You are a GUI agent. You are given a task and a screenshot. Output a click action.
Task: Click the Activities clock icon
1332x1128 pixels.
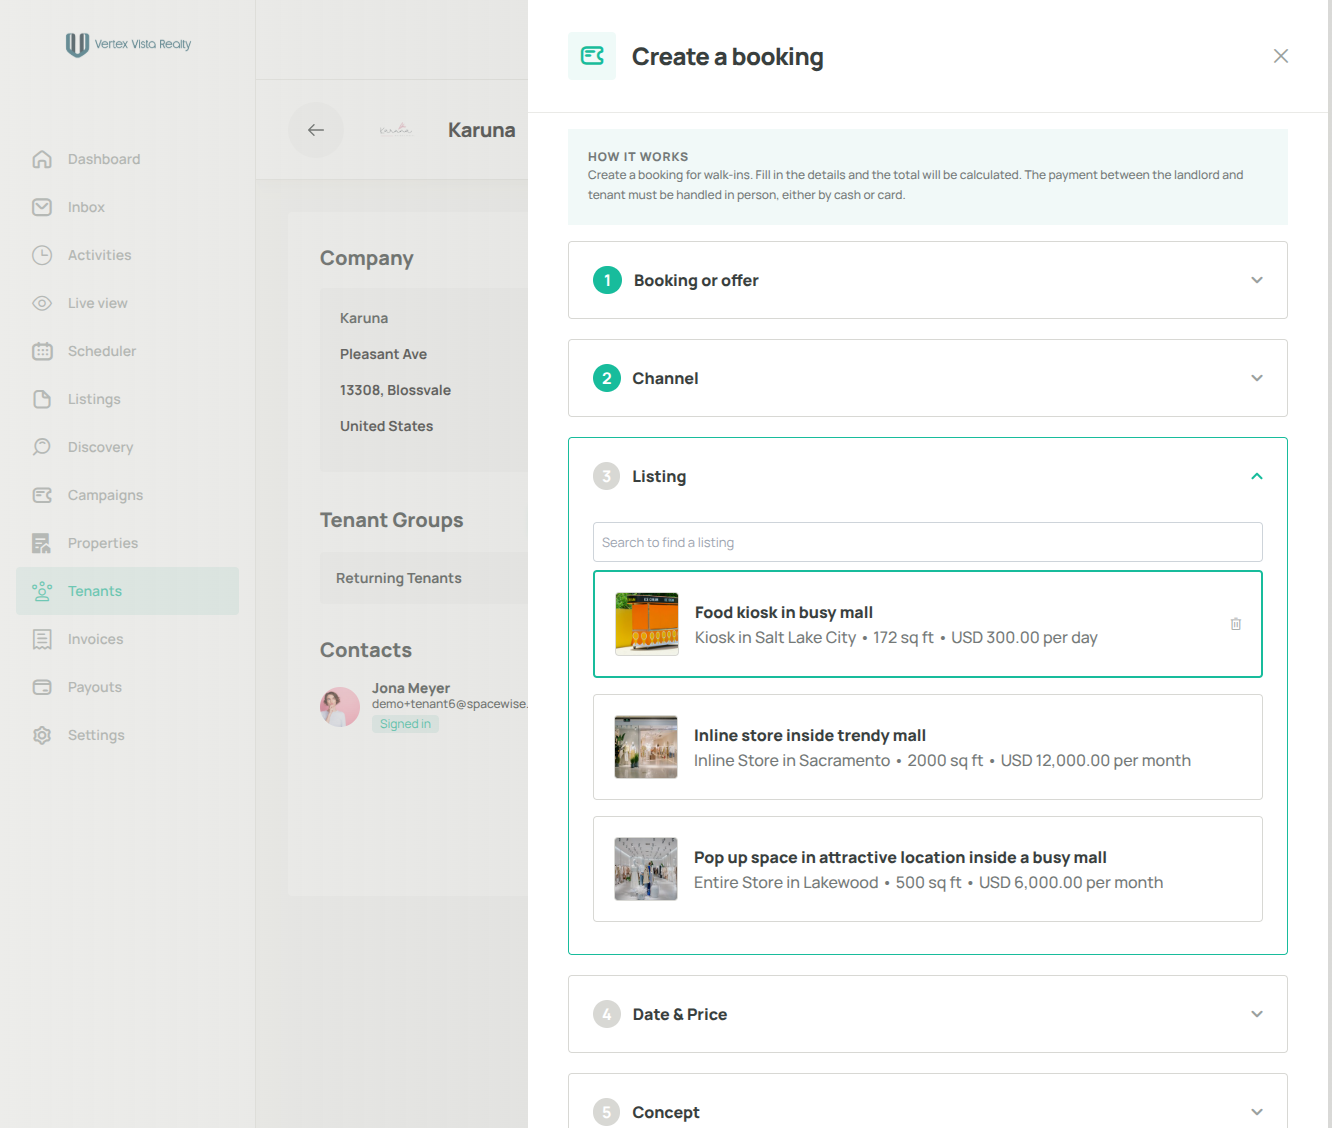[42, 255]
